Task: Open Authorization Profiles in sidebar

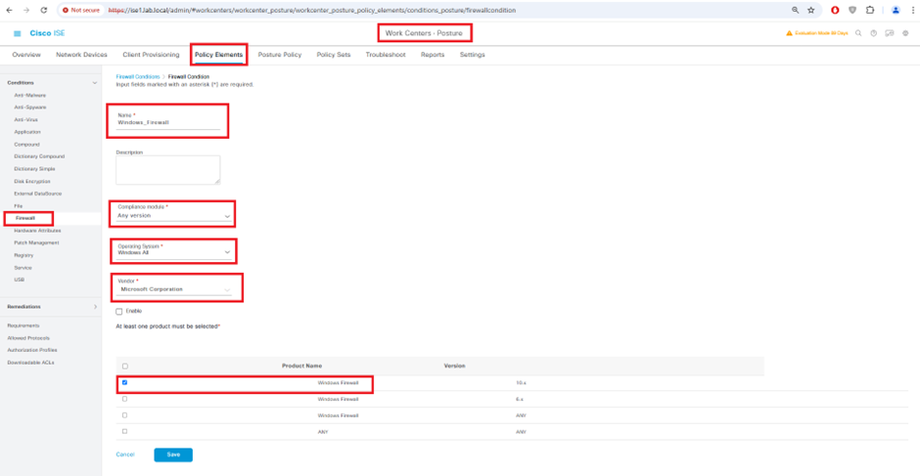Action: pos(32,350)
